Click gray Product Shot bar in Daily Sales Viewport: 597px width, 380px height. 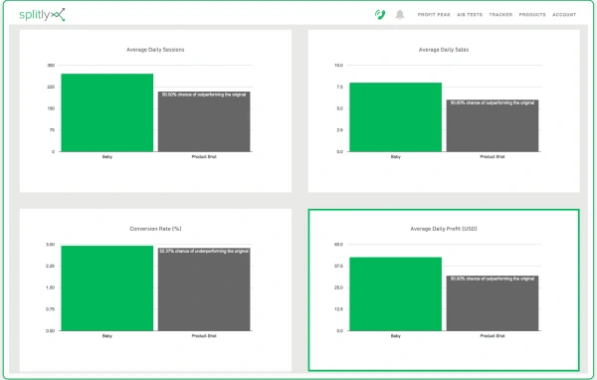click(493, 126)
